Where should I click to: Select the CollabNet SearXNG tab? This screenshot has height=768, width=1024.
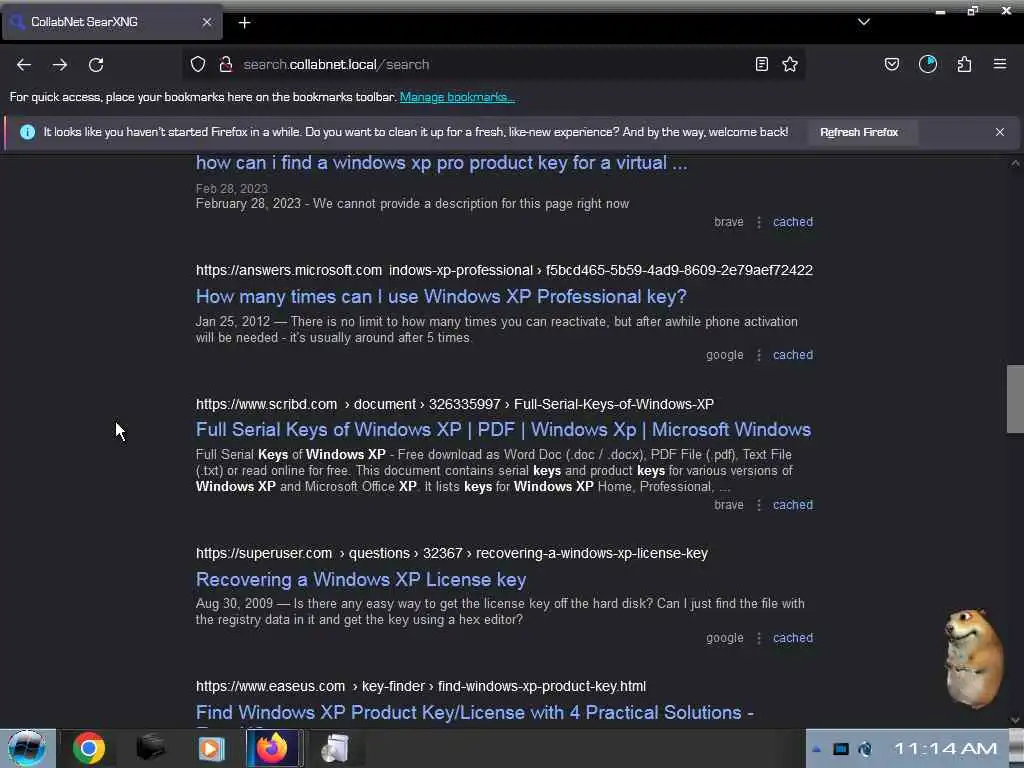pos(112,22)
